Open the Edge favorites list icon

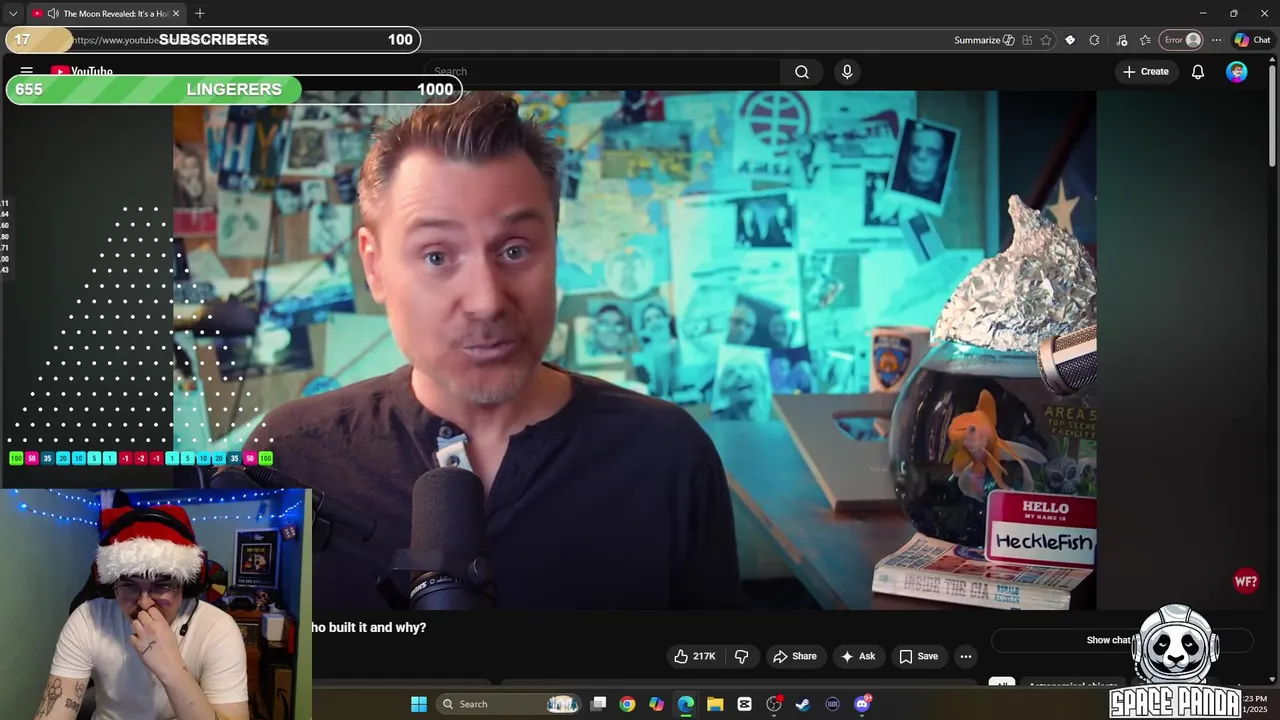click(x=1145, y=40)
